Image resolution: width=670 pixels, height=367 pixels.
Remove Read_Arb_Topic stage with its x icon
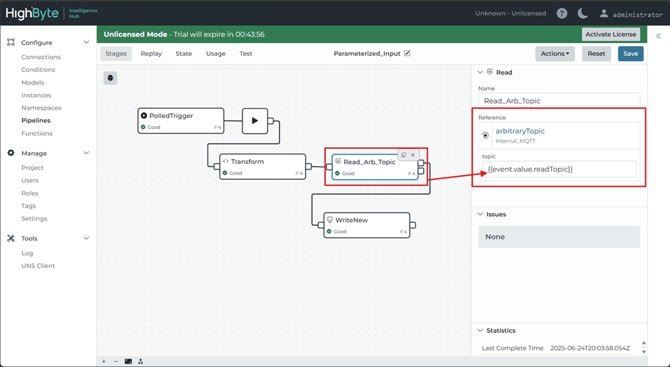413,155
